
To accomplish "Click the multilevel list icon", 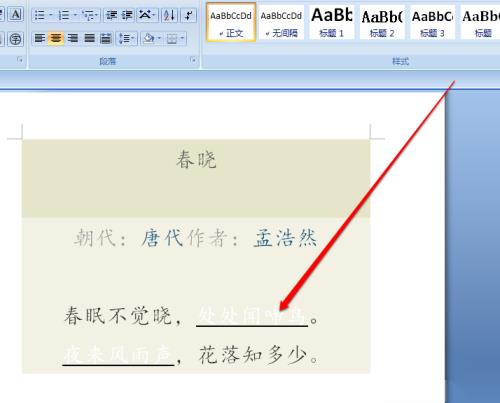I will pyautogui.click(x=87, y=15).
